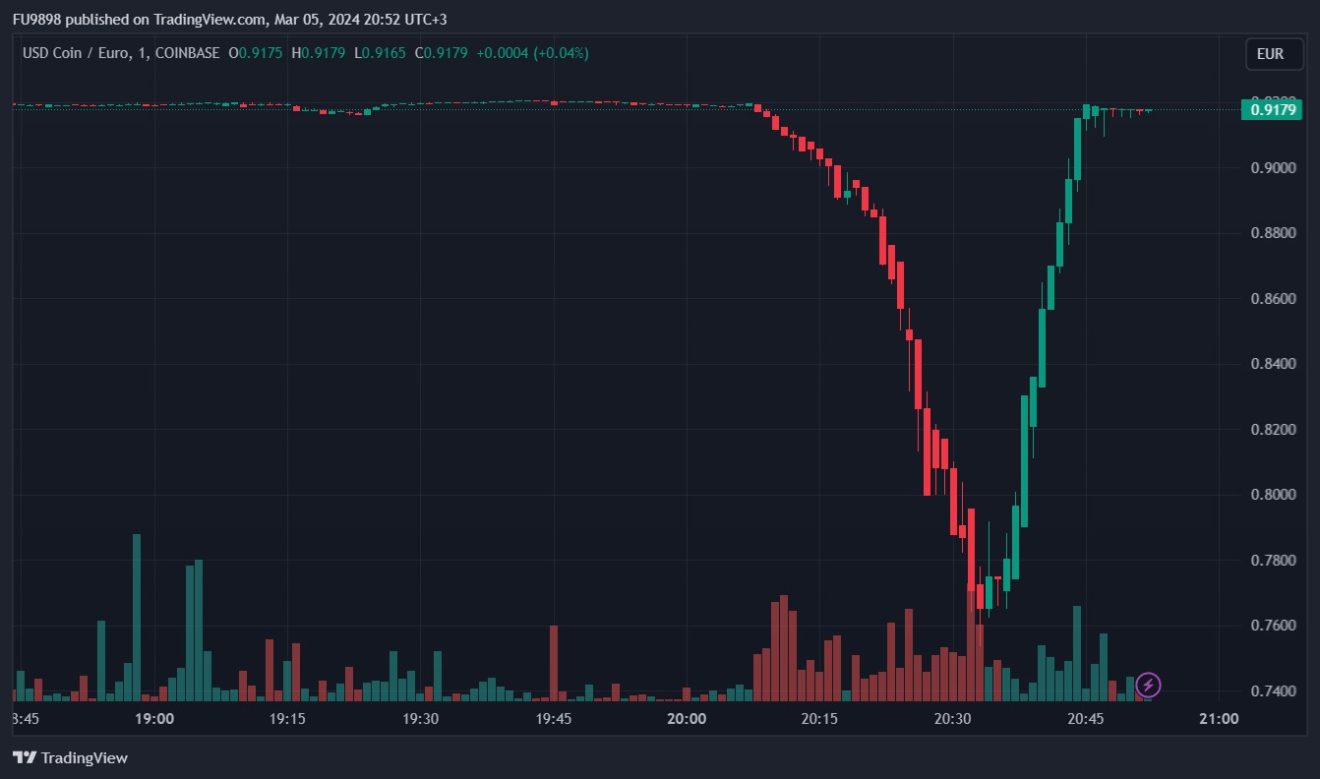The width and height of the screenshot is (1320, 779).
Task: Select the 20:45 time axis label
Action: point(1085,718)
